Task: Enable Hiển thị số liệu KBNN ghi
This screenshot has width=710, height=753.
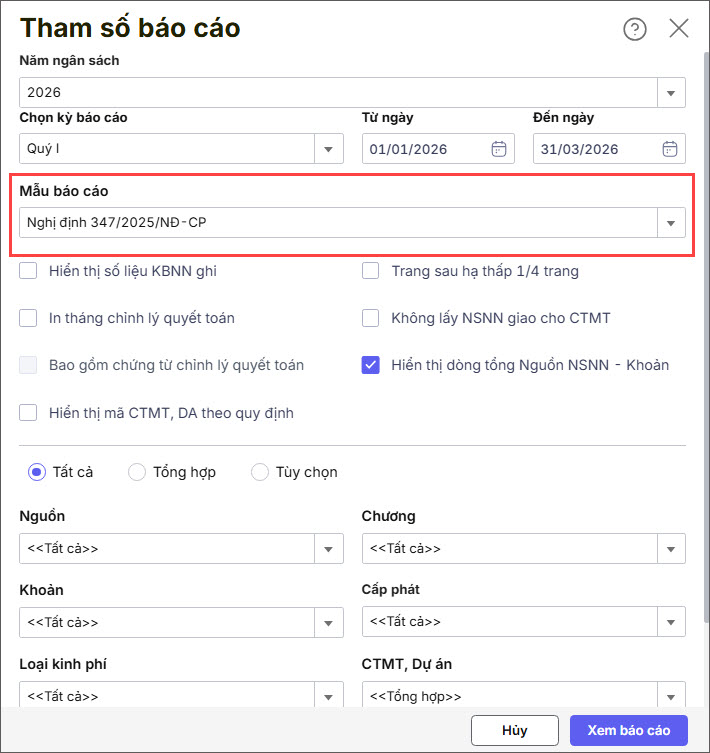Action: point(29,271)
